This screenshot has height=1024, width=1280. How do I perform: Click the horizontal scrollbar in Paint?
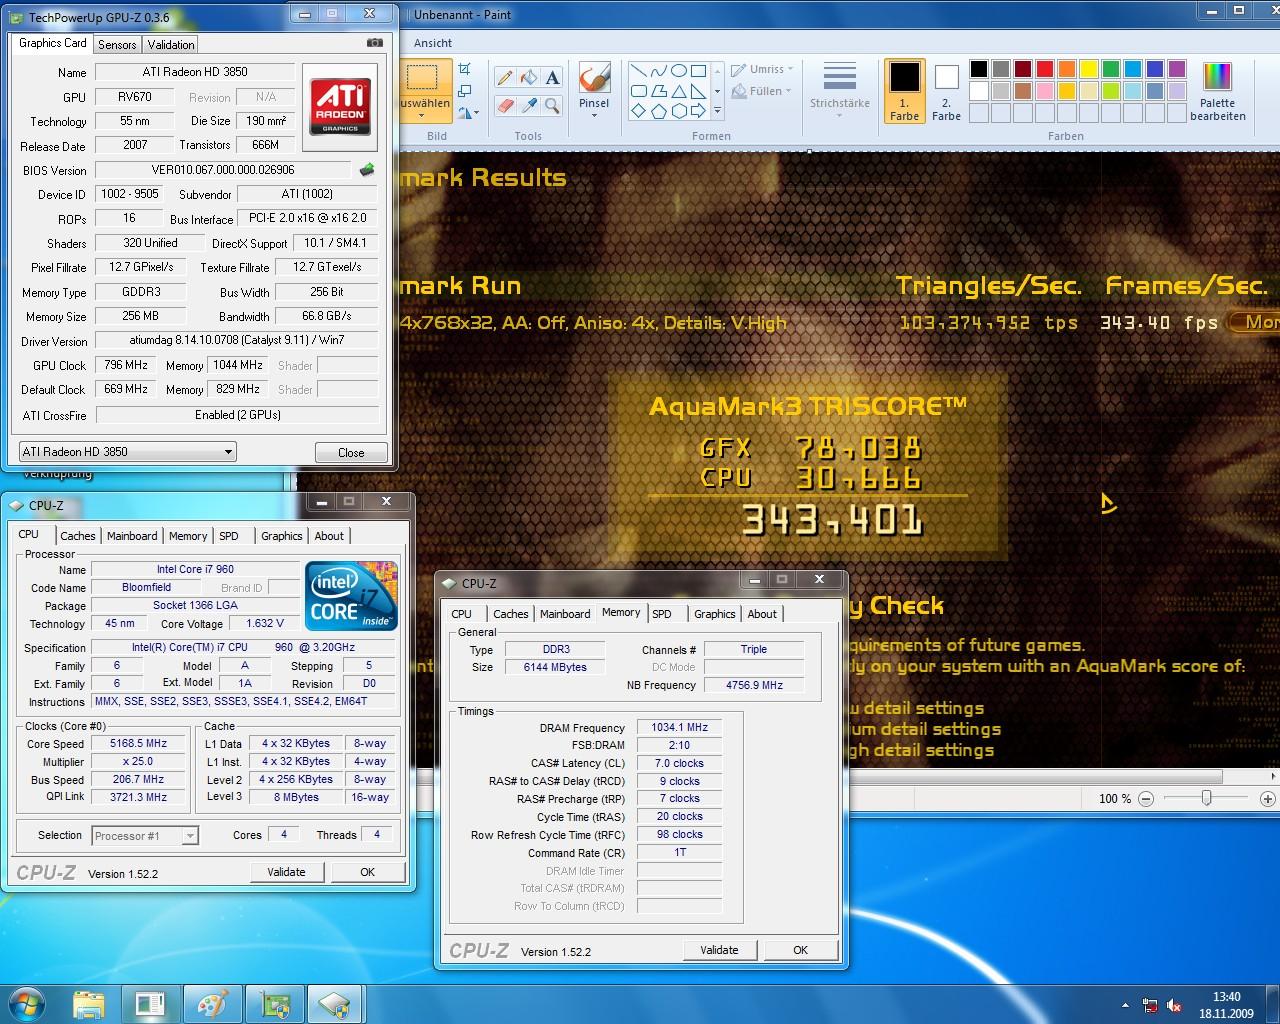[810, 776]
